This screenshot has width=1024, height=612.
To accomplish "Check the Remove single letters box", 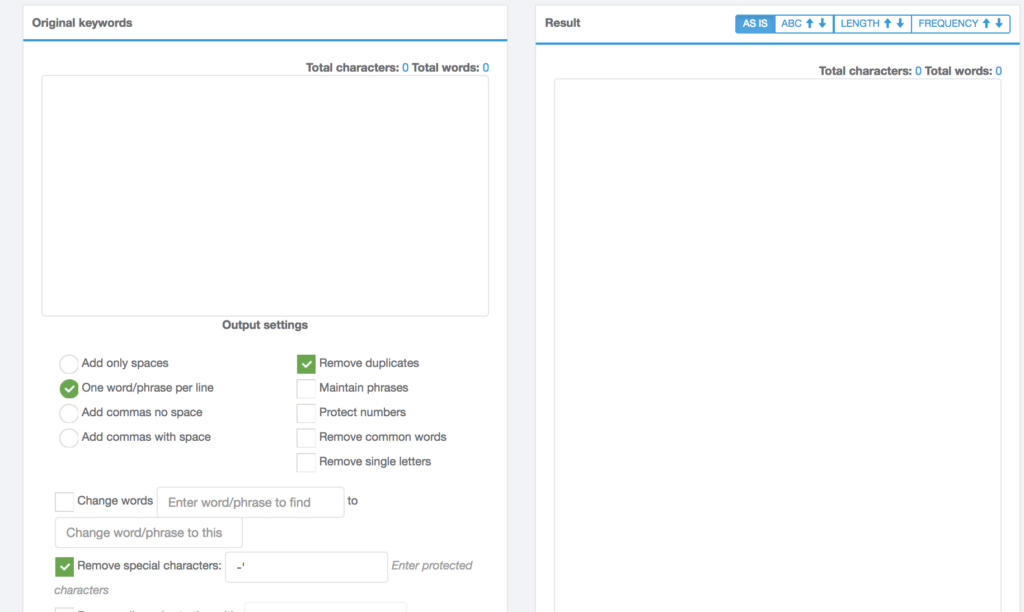I will click(306, 462).
